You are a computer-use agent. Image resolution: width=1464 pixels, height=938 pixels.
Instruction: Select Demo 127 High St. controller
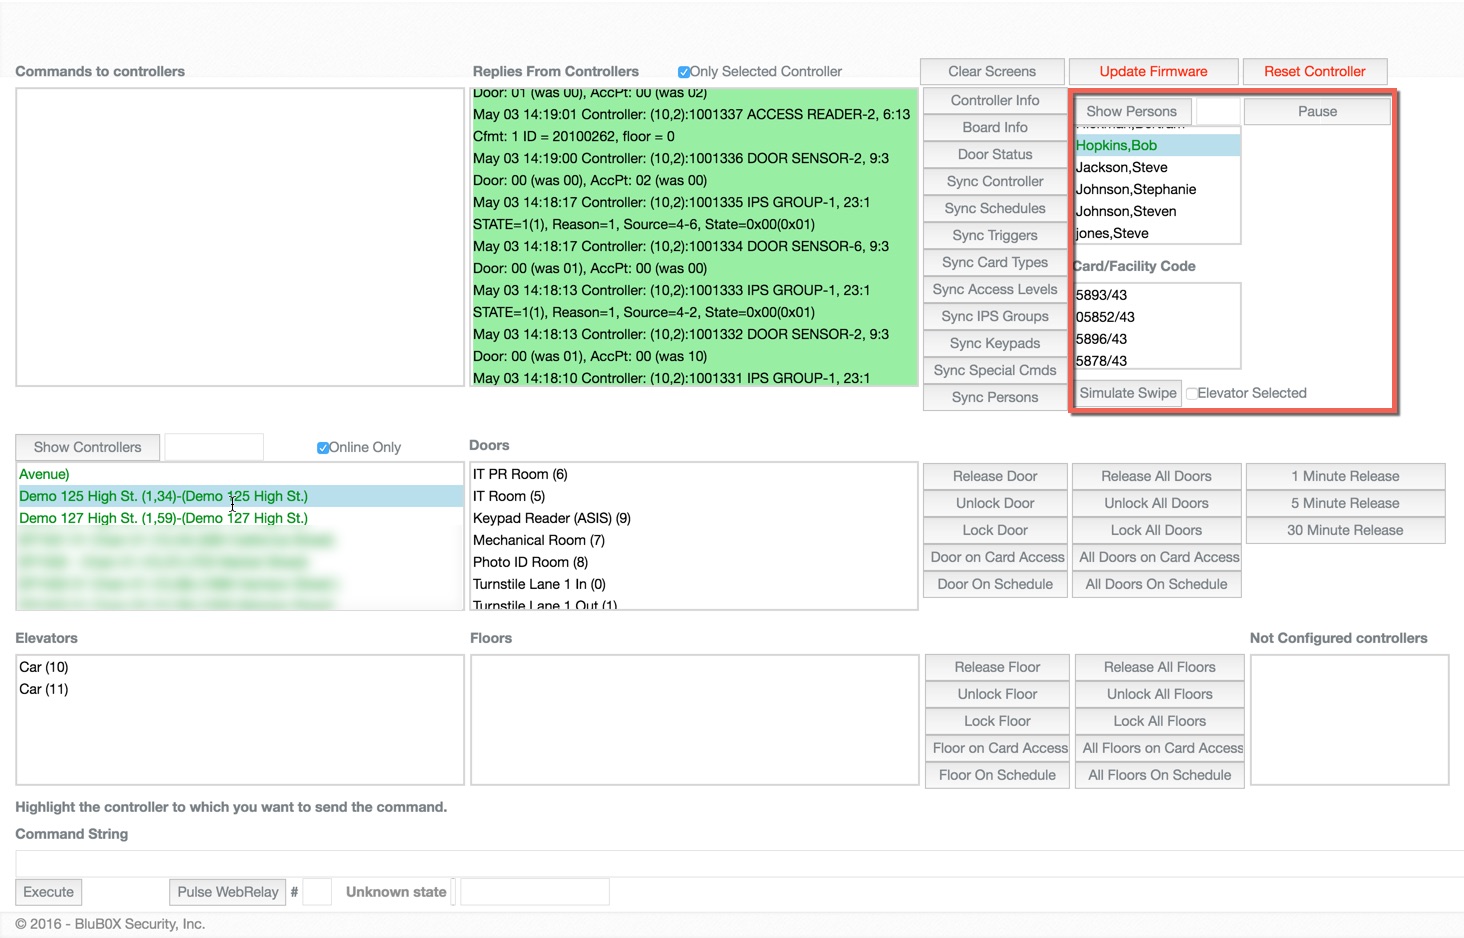tap(163, 518)
